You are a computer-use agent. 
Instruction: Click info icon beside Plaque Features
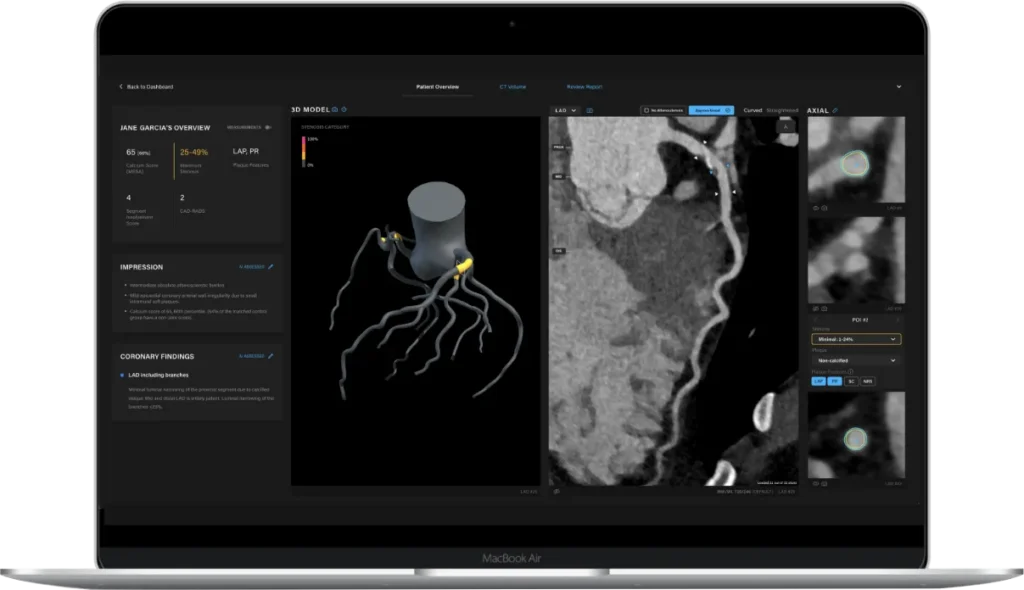pyautogui.click(x=850, y=372)
